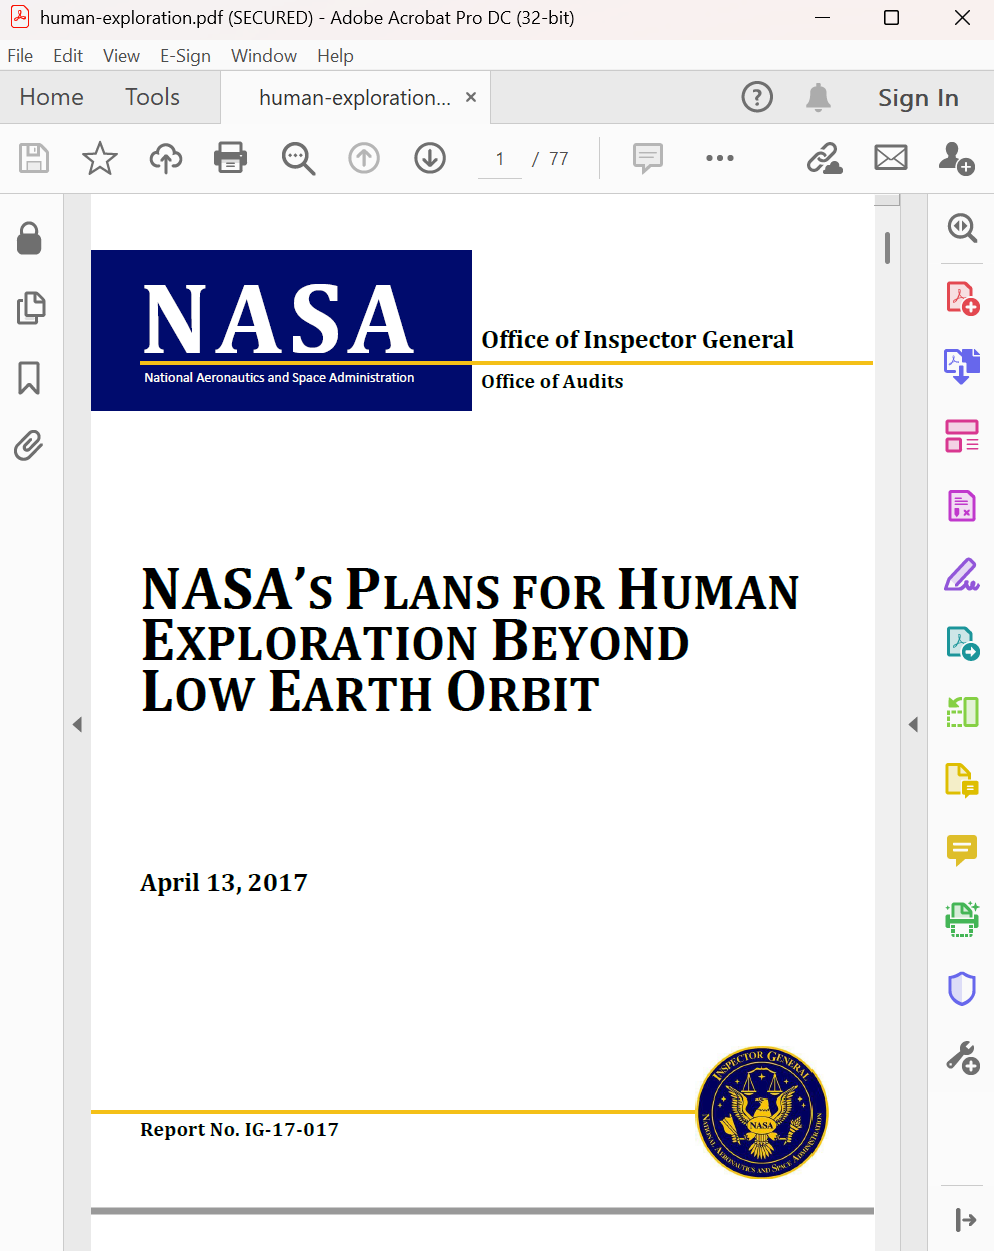Collapse the left navigation pane arrow
Screen dimensions: 994x1251
click(77, 724)
